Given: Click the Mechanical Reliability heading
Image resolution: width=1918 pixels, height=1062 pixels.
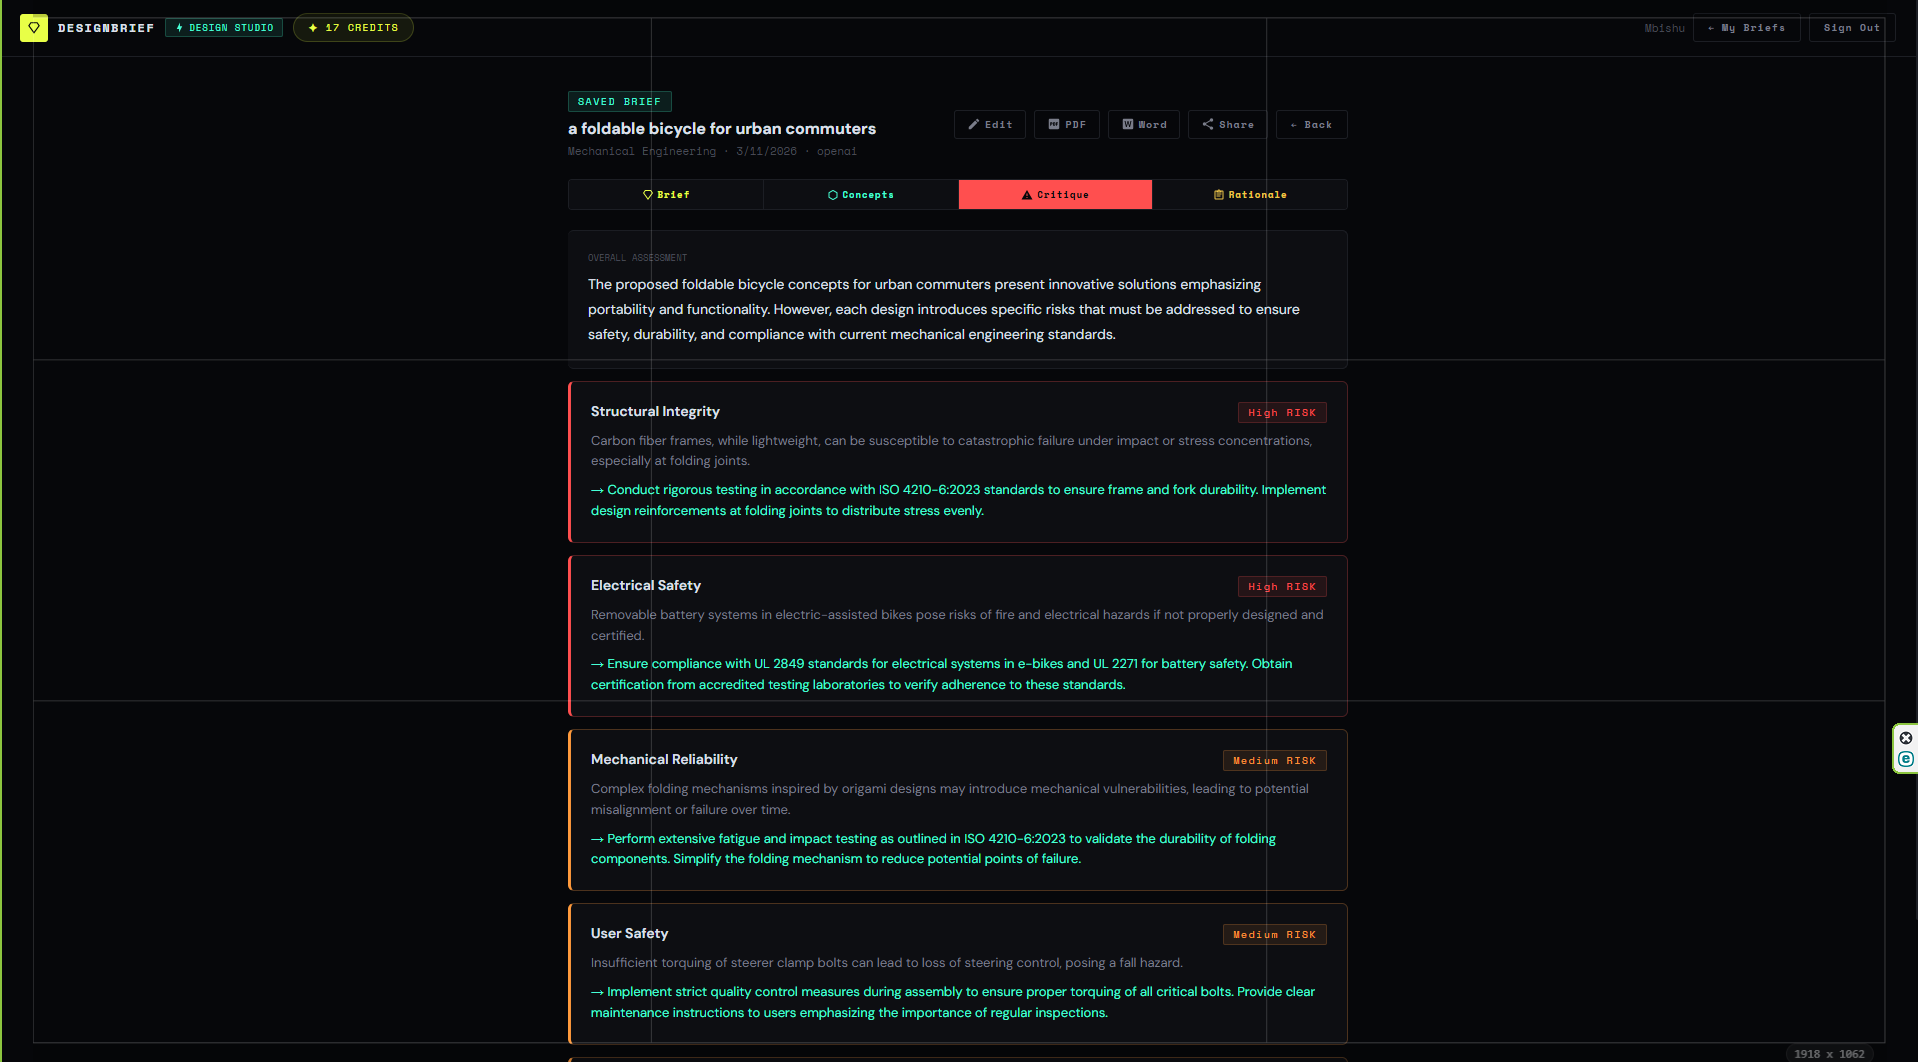Looking at the screenshot, I should coord(664,760).
